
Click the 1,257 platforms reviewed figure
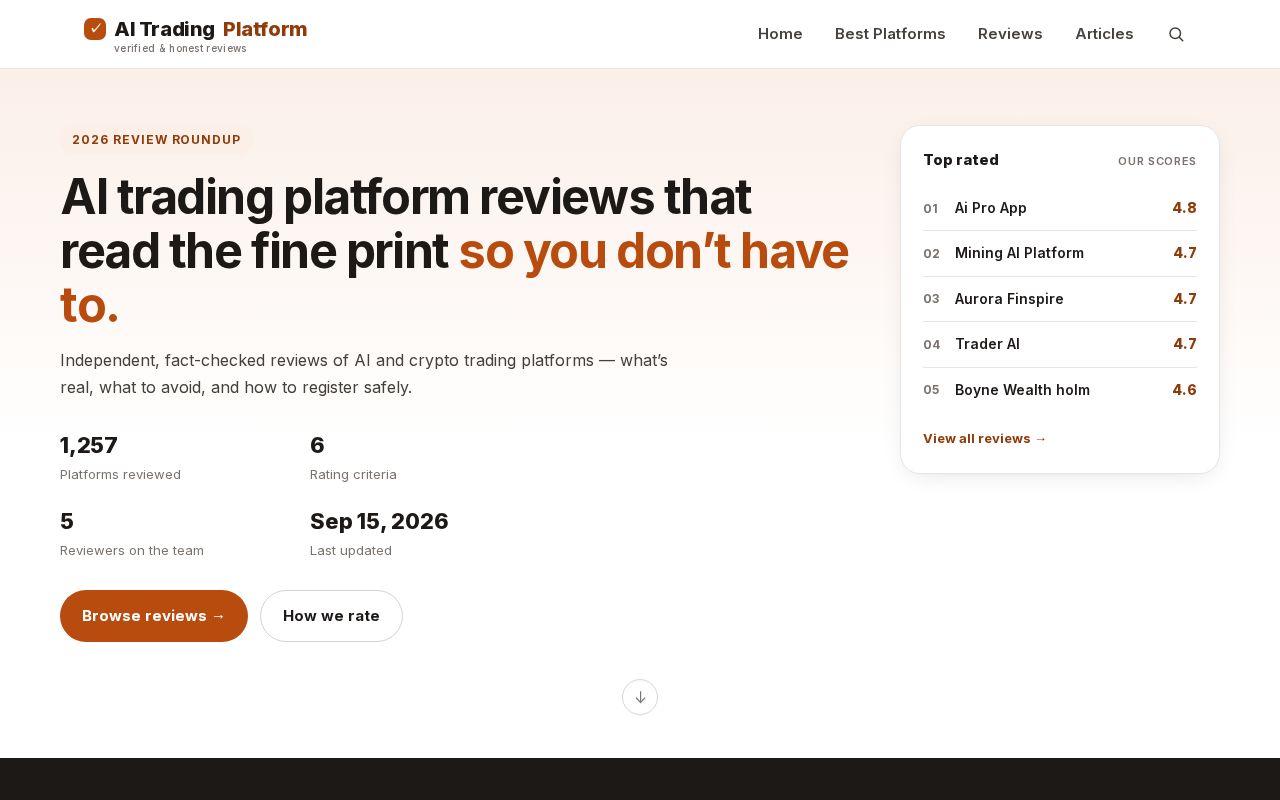[x=89, y=445]
